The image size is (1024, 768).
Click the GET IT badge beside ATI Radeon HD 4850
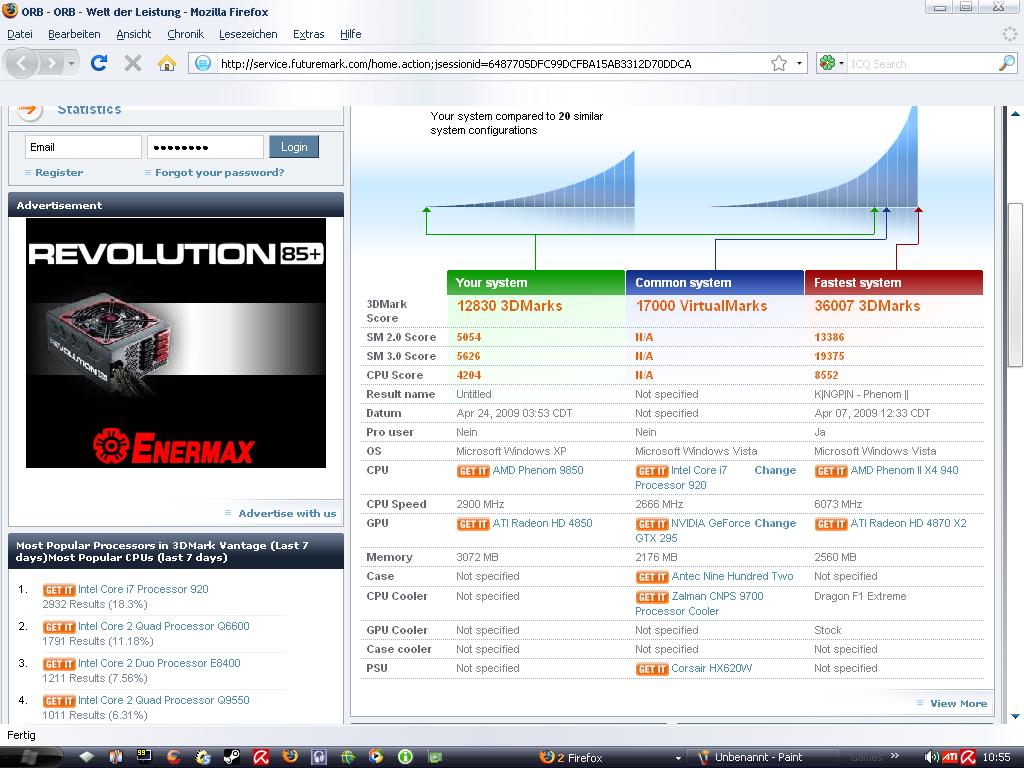pyautogui.click(x=473, y=524)
